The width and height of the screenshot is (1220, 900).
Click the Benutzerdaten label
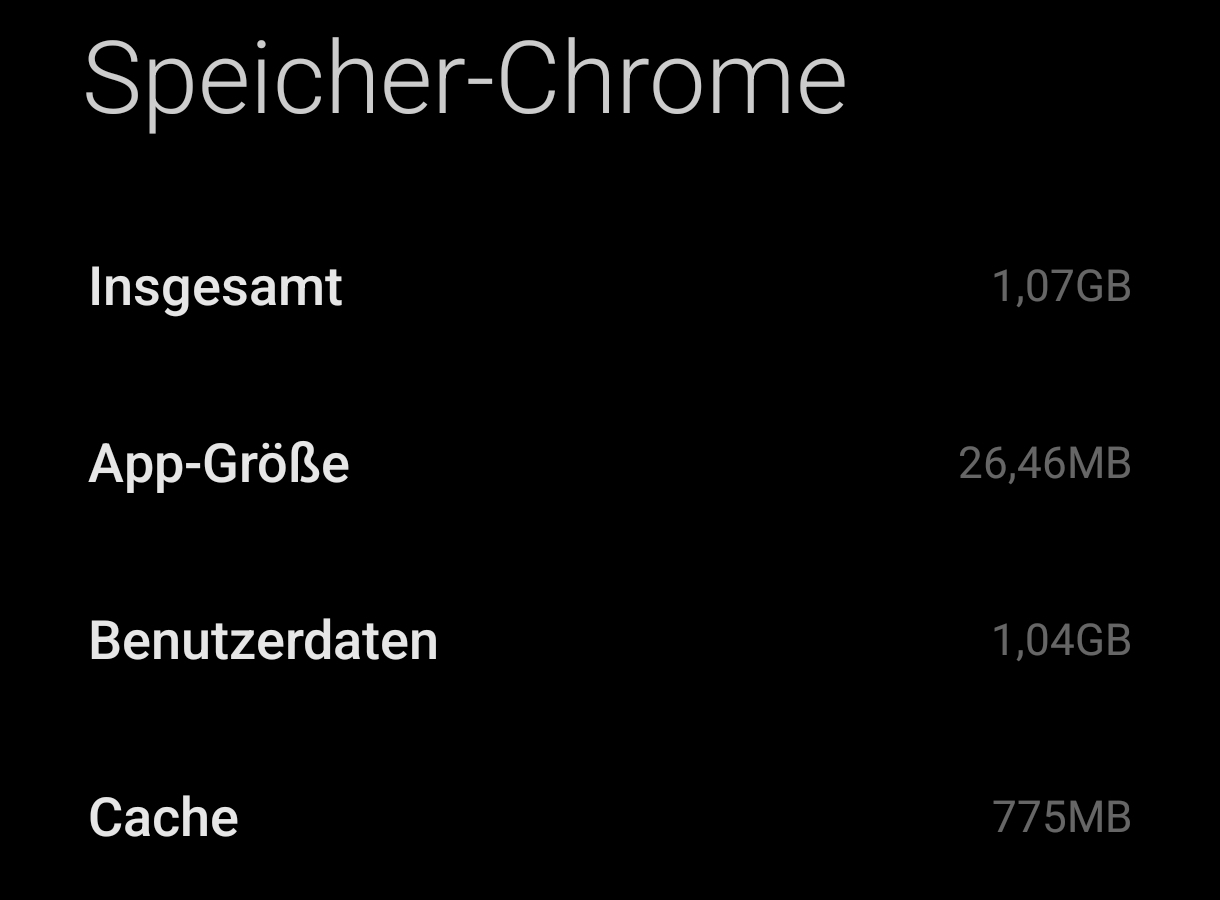[x=262, y=640]
